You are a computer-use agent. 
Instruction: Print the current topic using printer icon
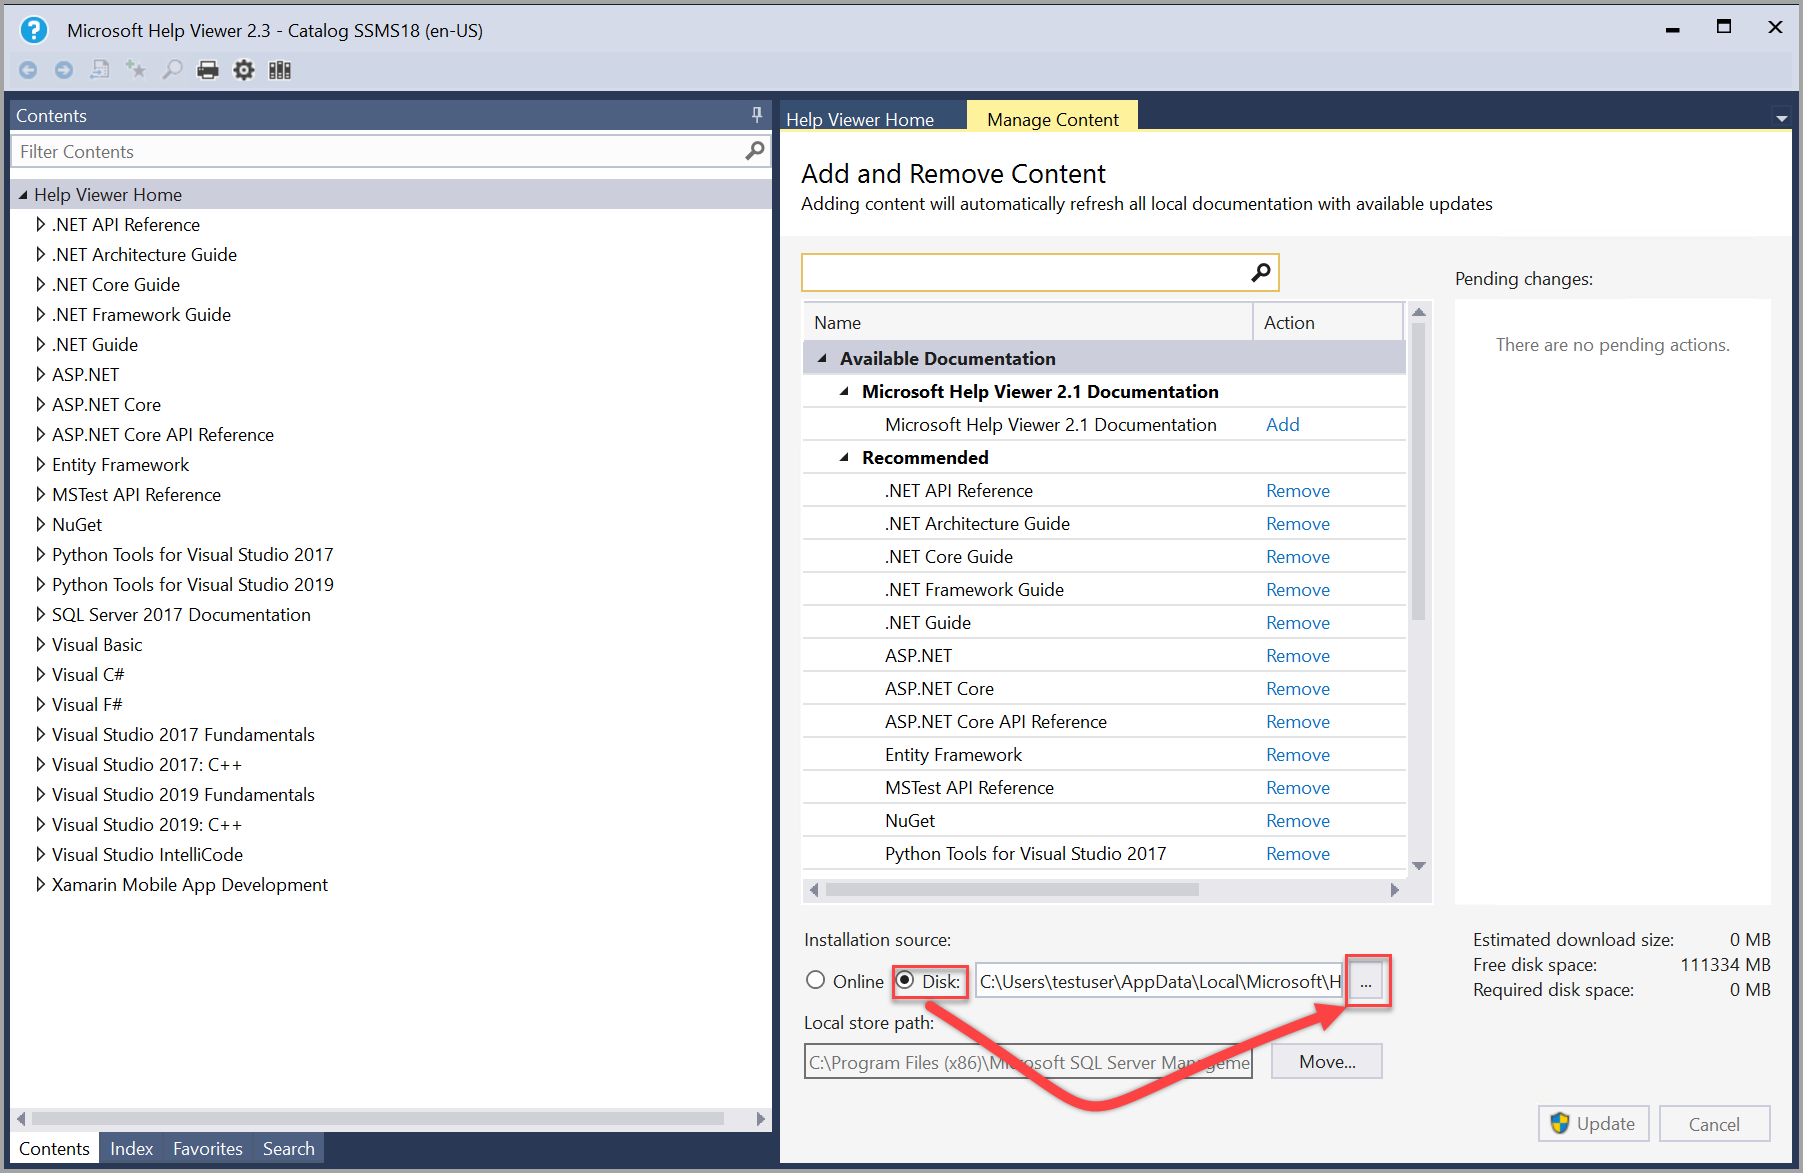pos(208,69)
